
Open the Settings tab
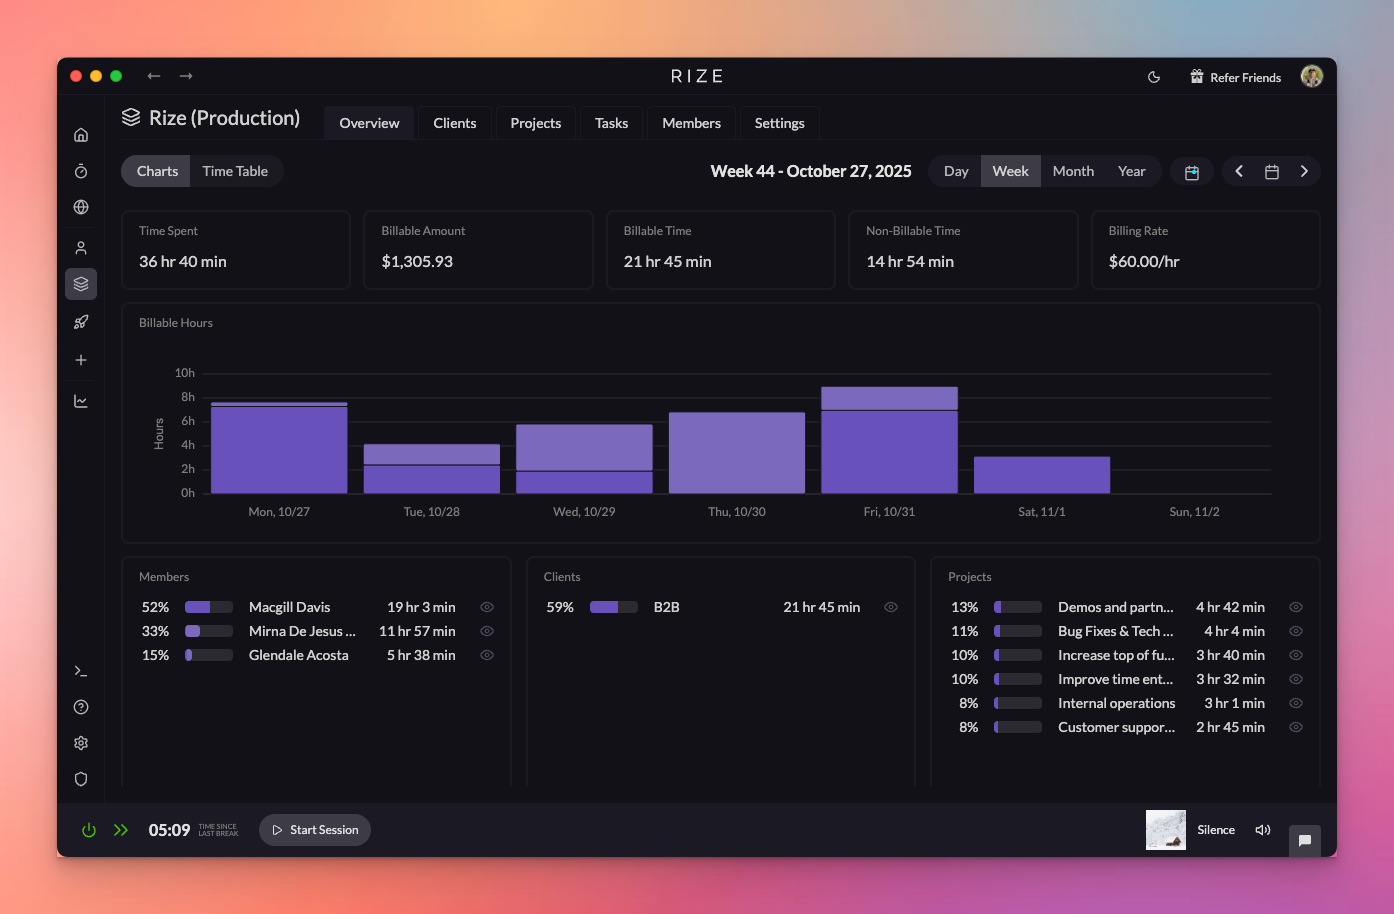coord(780,123)
